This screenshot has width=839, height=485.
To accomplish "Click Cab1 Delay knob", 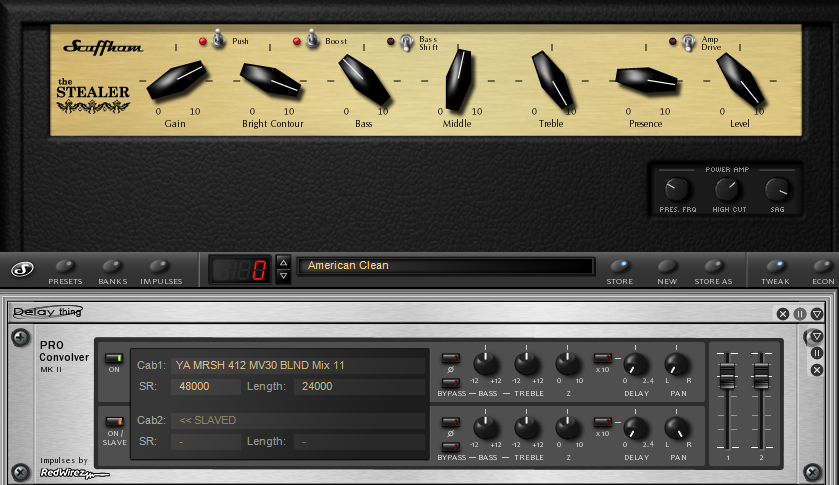I will pos(636,364).
